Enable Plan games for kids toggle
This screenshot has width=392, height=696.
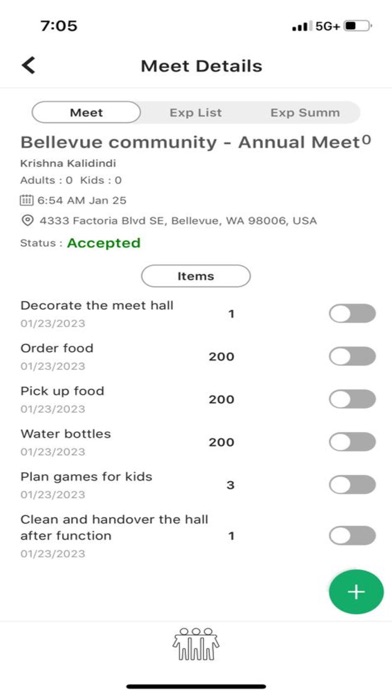click(x=352, y=484)
